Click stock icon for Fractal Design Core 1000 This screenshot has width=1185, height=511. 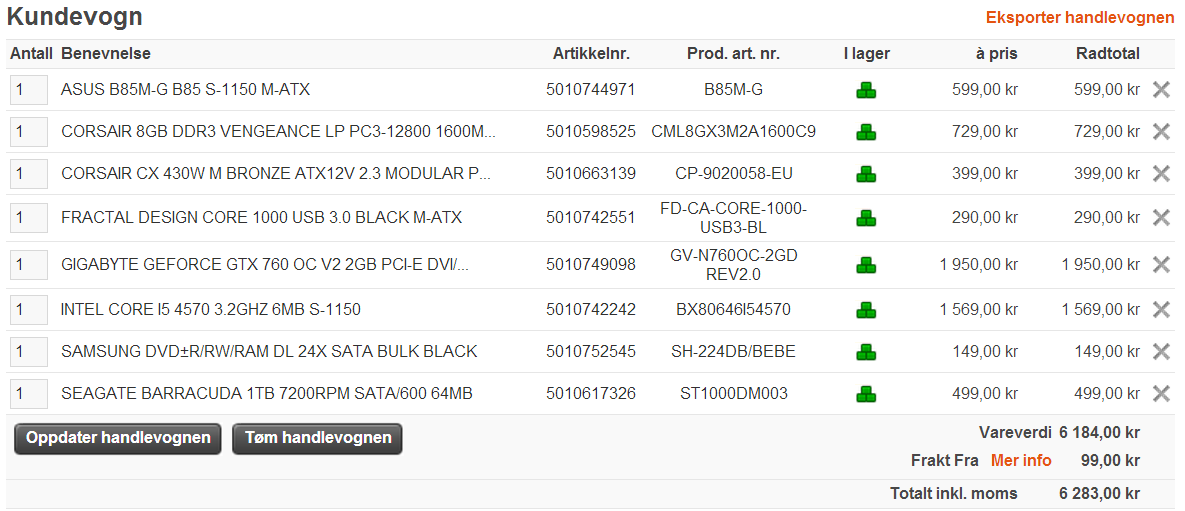click(866, 218)
